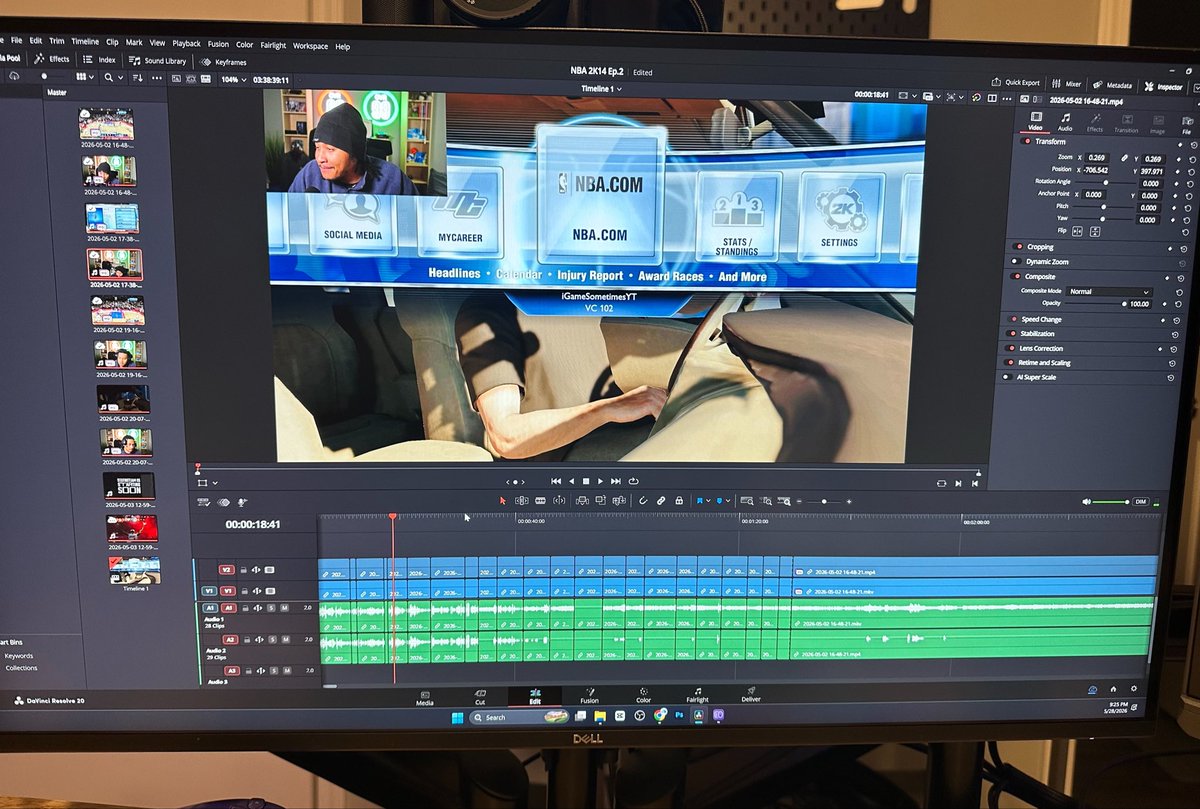
Task: Select the Selection Mode arrow tool
Action: (x=503, y=500)
